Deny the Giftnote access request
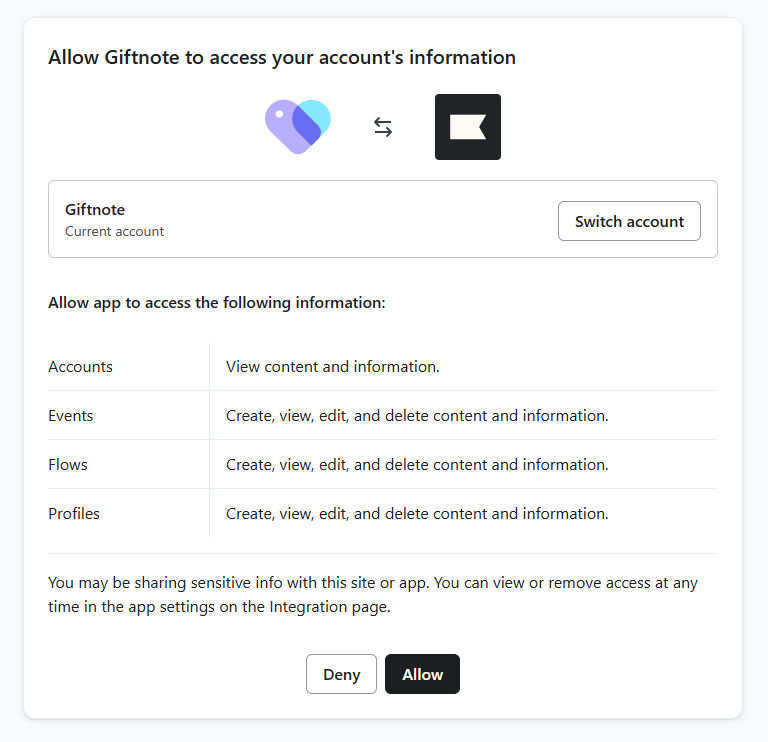 pos(341,674)
